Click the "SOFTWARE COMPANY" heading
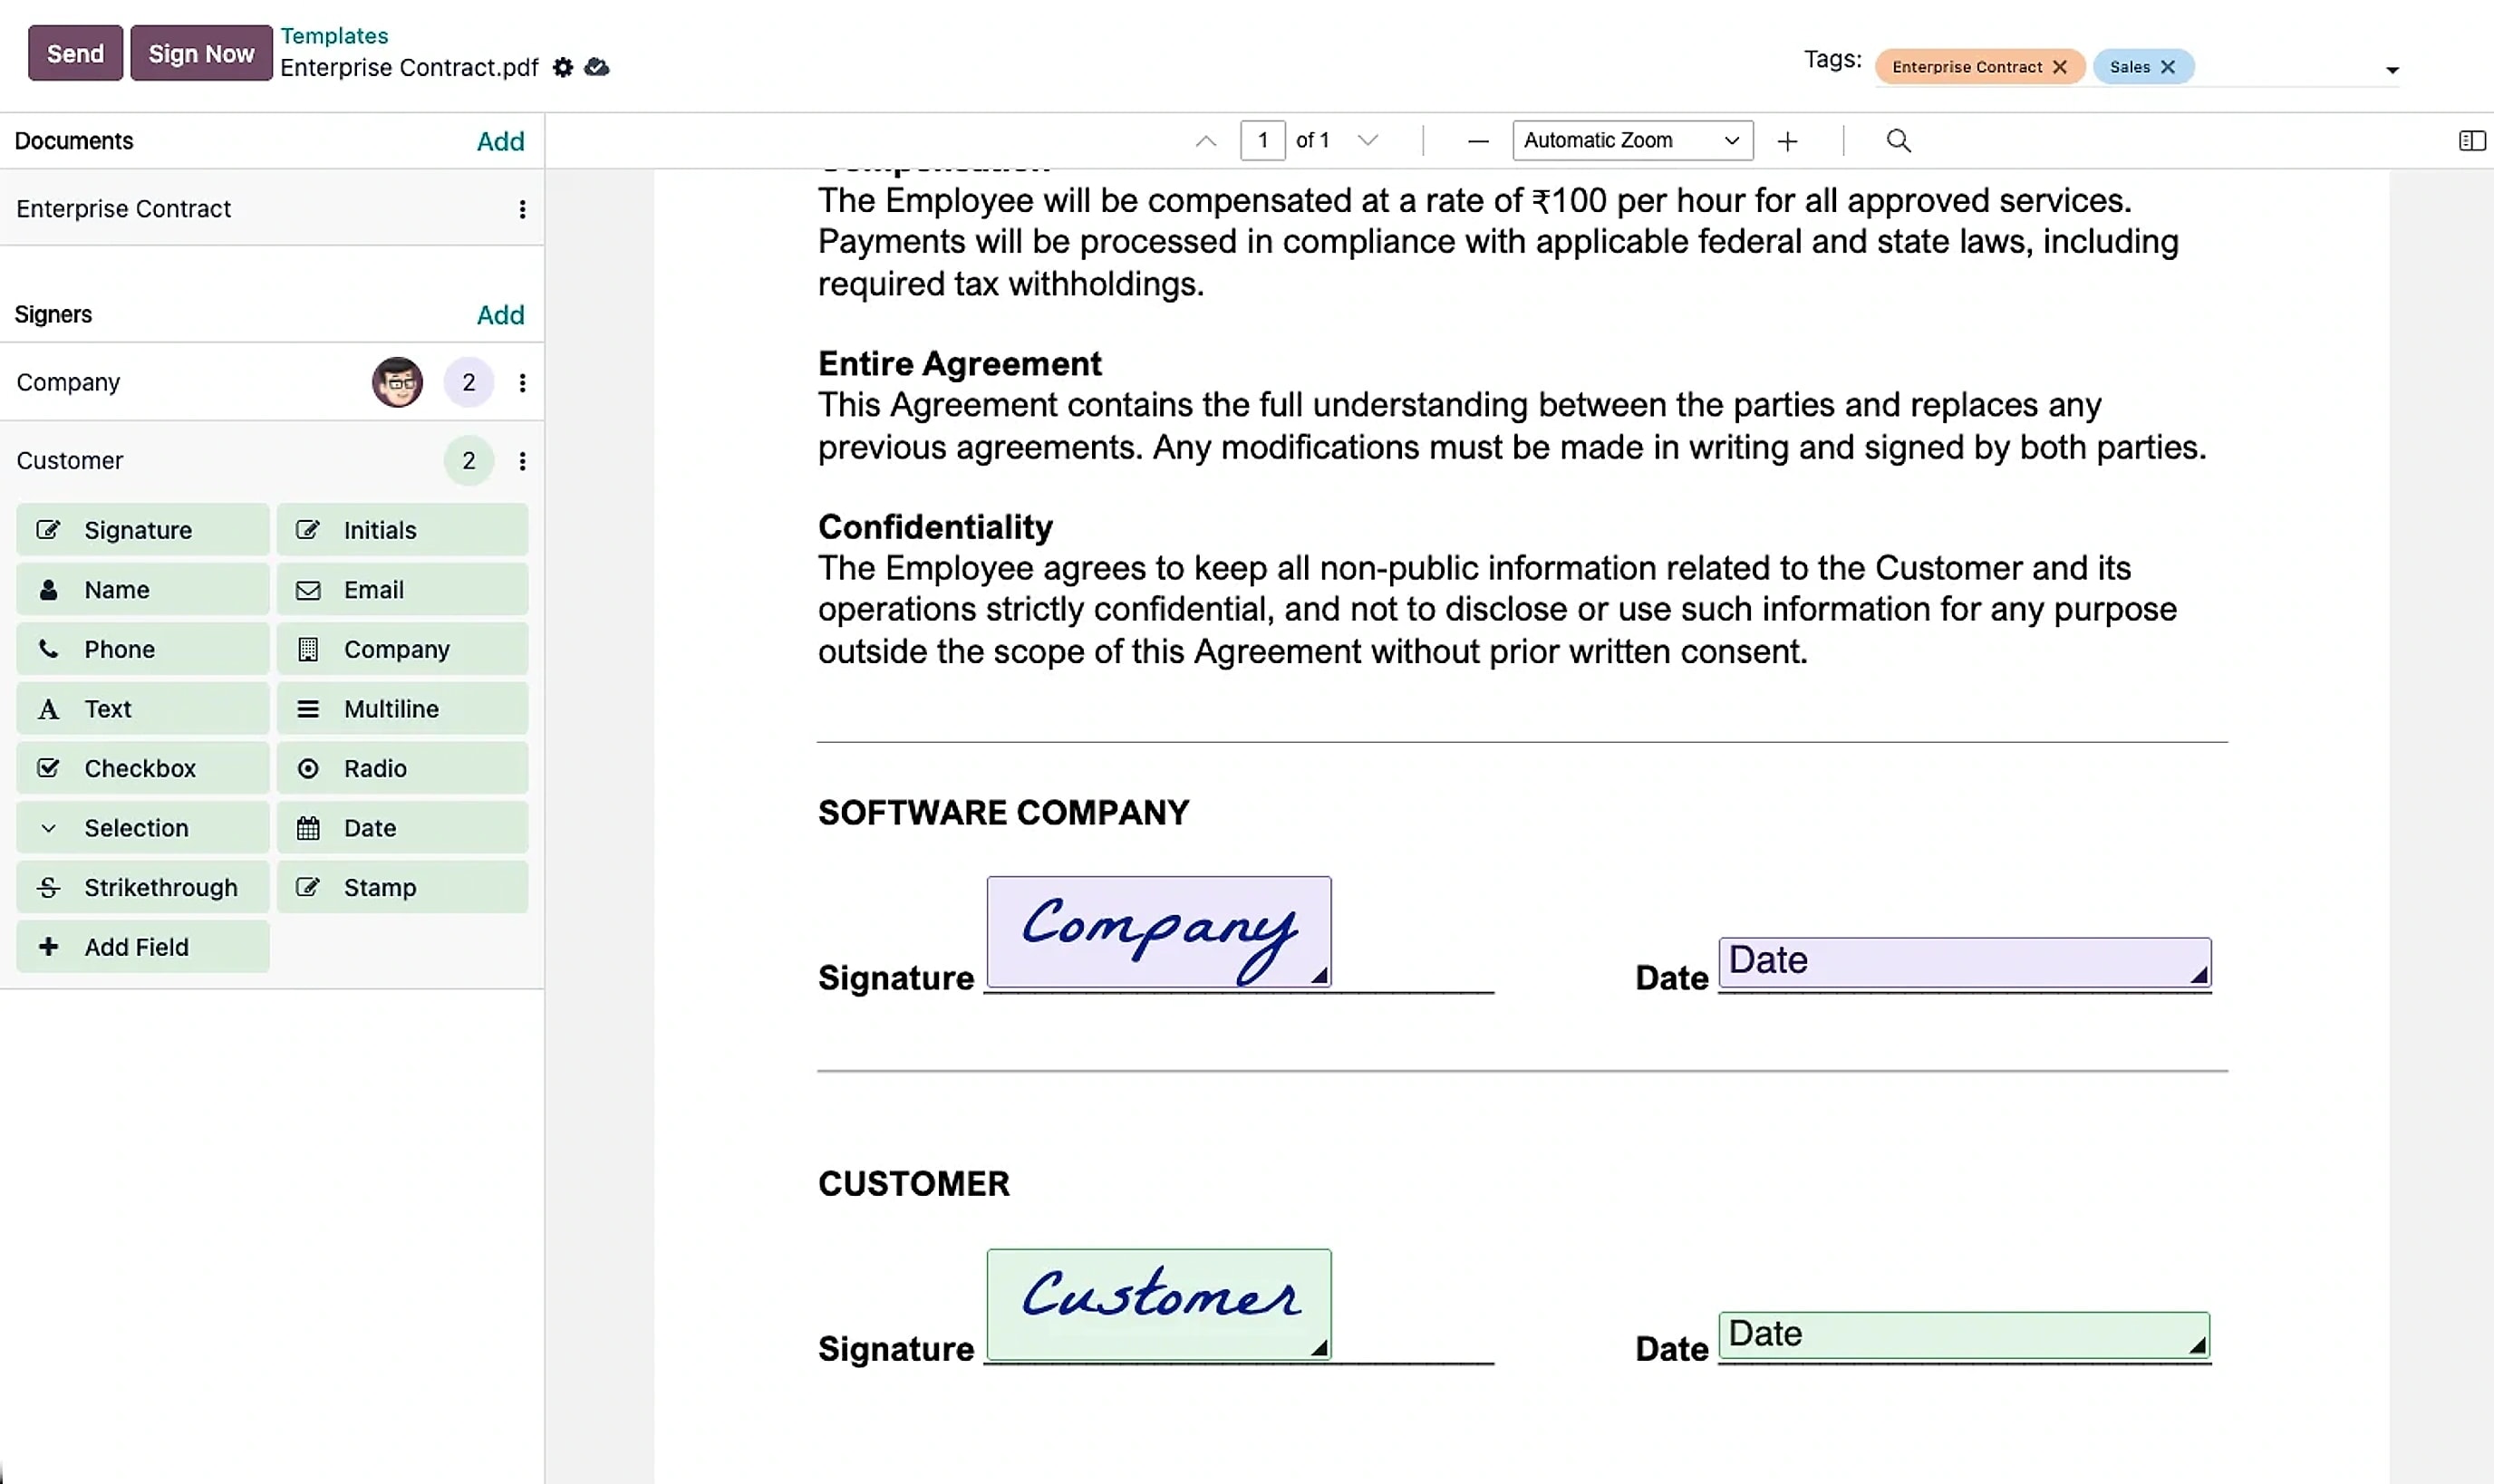 1003,813
